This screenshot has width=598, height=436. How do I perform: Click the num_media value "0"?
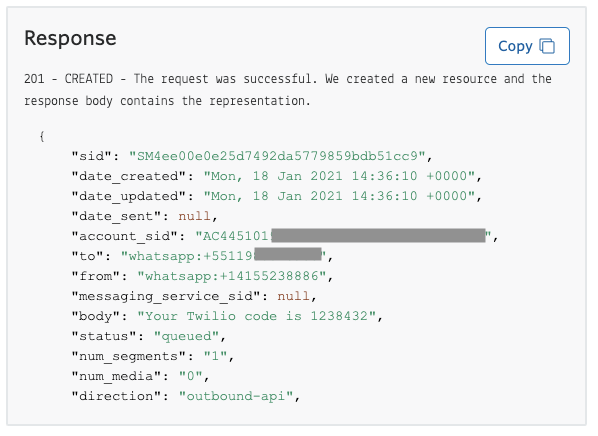tap(190, 376)
